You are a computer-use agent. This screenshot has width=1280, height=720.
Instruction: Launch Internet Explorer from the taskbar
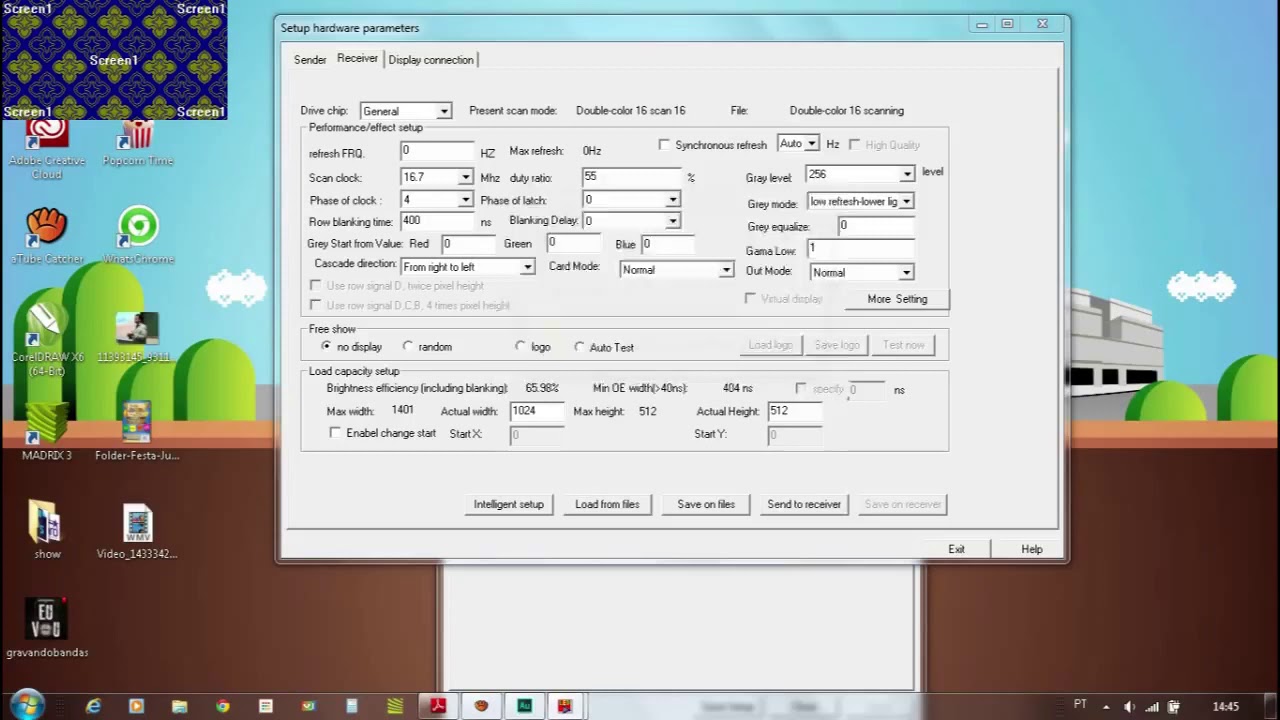(x=93, y=706)
